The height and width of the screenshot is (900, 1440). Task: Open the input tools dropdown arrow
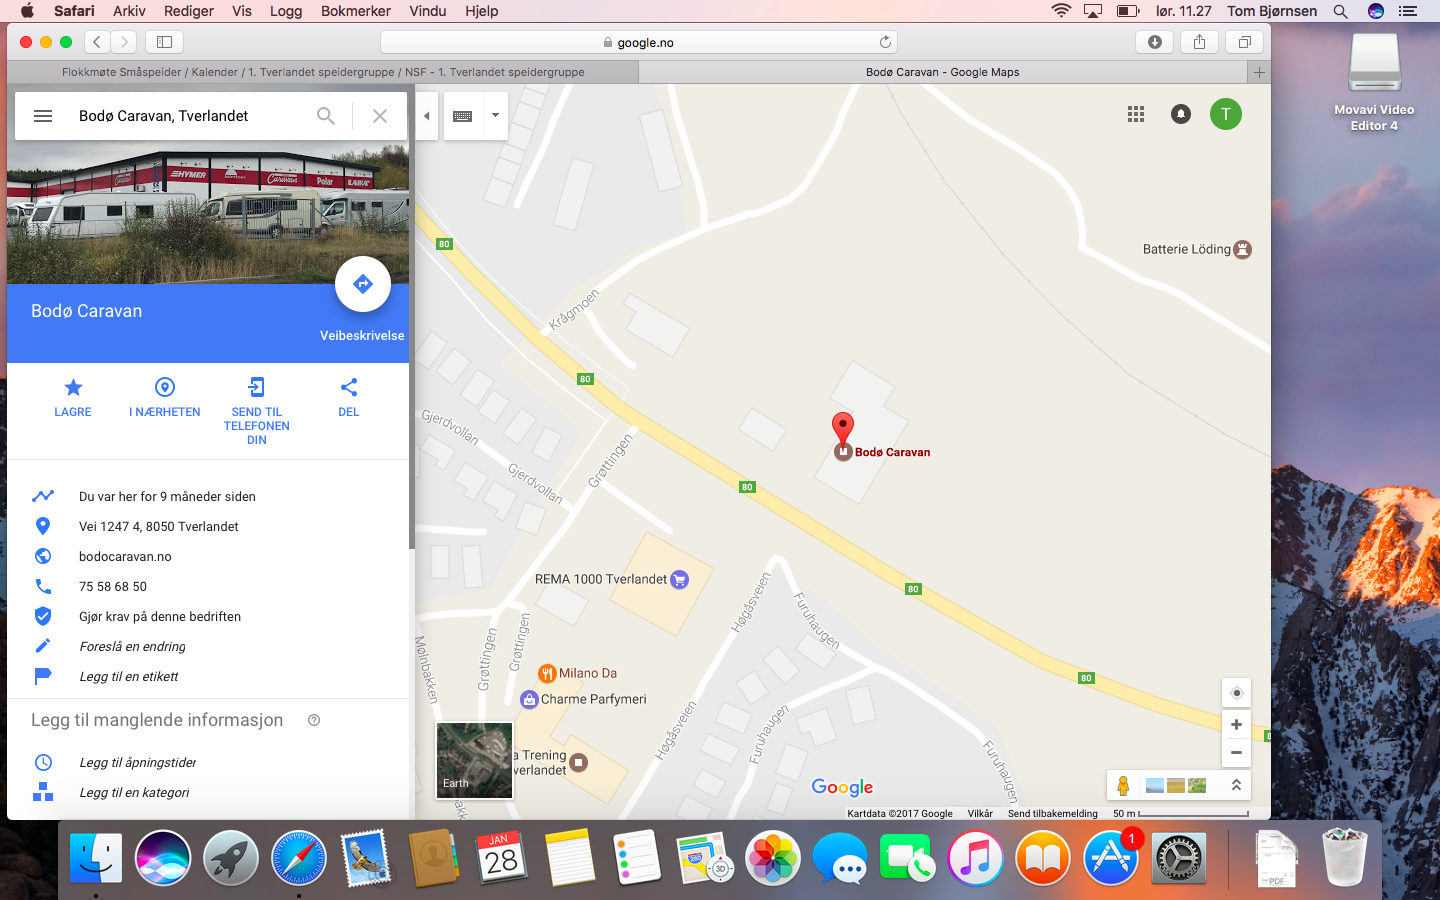(495, 116)
